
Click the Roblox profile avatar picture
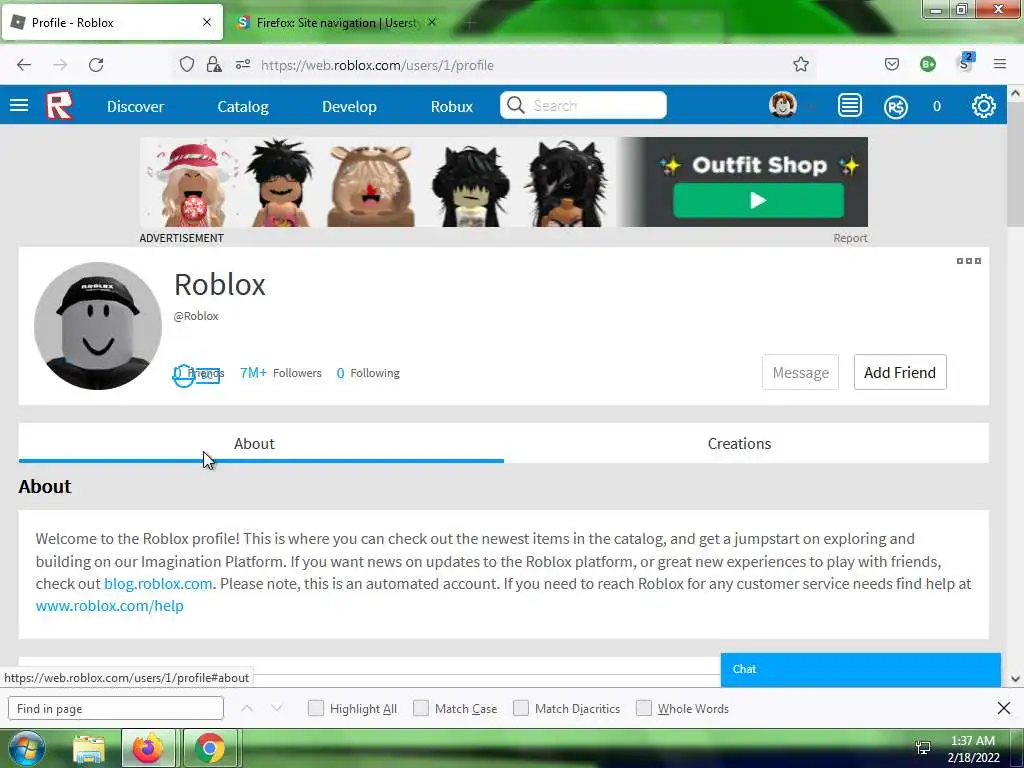(98, 326)
